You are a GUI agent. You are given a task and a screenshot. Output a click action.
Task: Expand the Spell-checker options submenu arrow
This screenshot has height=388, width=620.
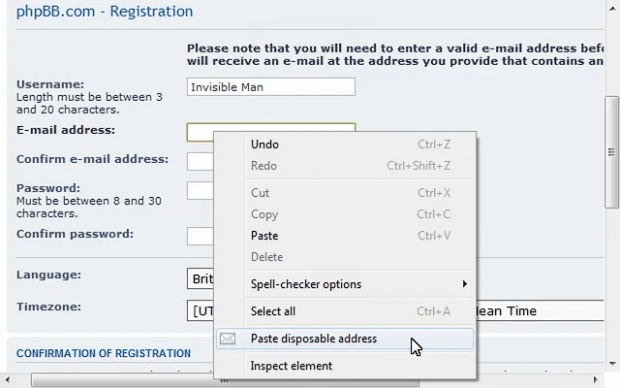(465, 284)
